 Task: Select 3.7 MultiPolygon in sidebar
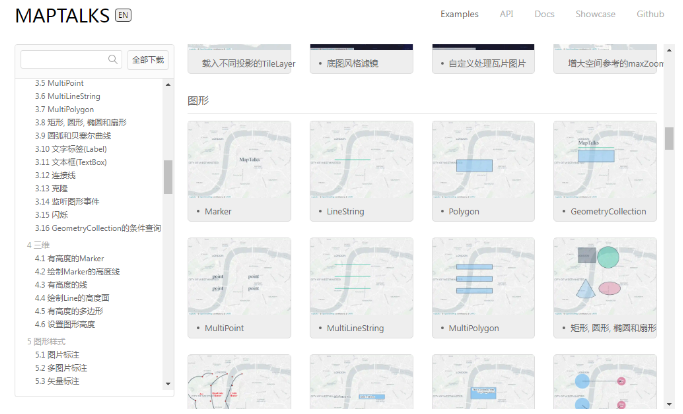click(64, 109)
